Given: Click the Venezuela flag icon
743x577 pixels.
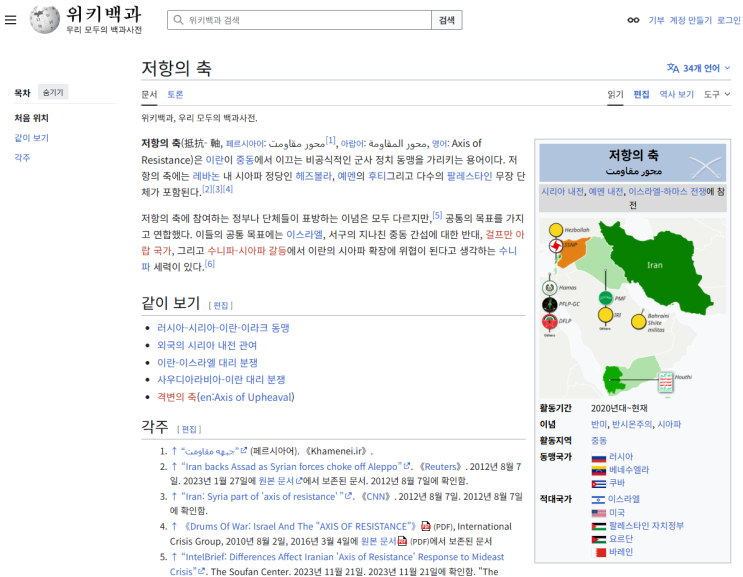Looking at the screenshot, I should pyautogui.click(x=599, y=471).
